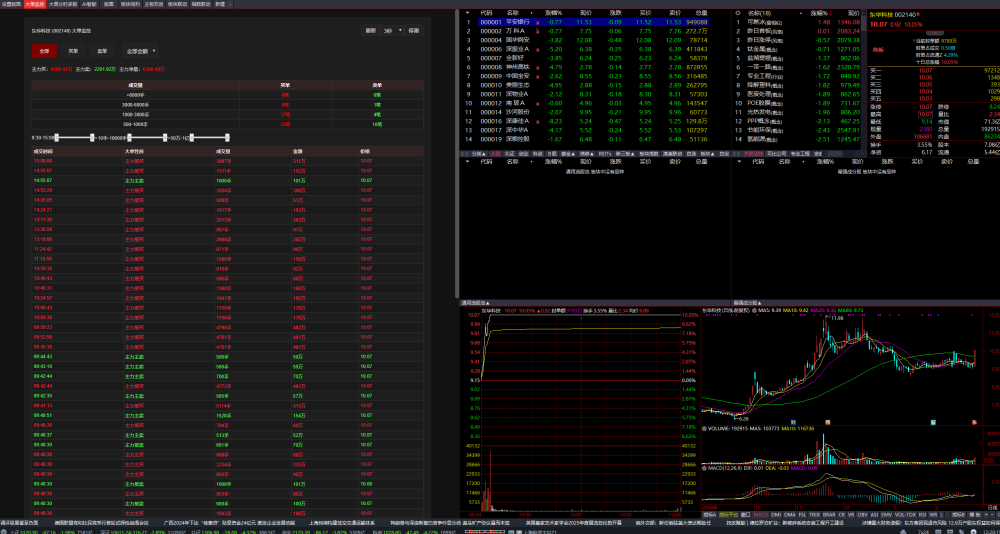The width and height of the screenshot is (1000, 534).
Task: Click the plus icon to add a page tab
Action: click(x=230, y=4)
